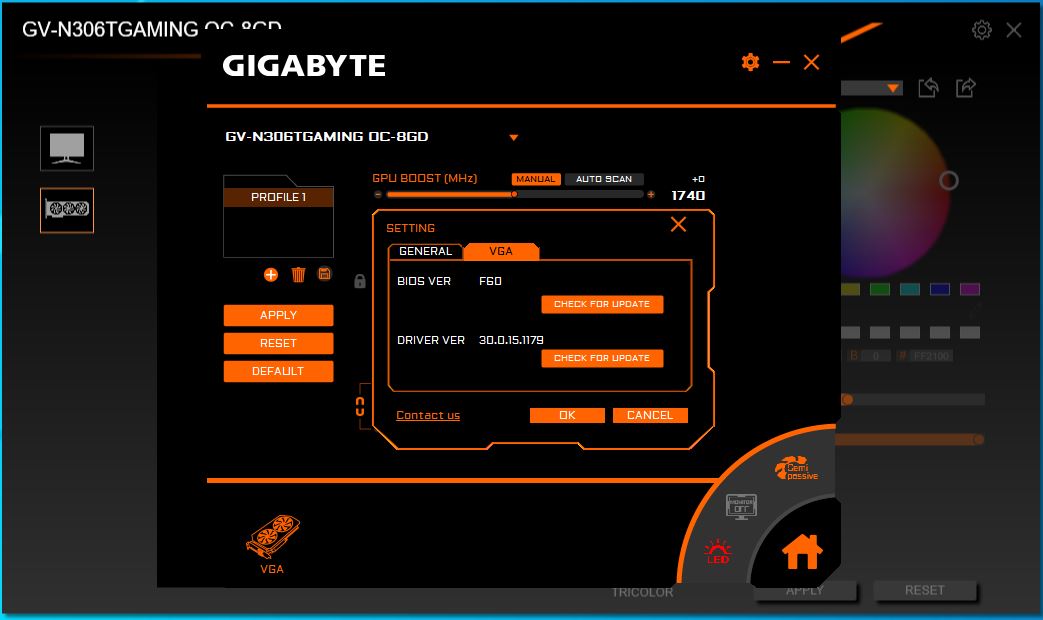1043x620 pixels.
Task: Click background window RESET button
Action: [x=925, y=590]
